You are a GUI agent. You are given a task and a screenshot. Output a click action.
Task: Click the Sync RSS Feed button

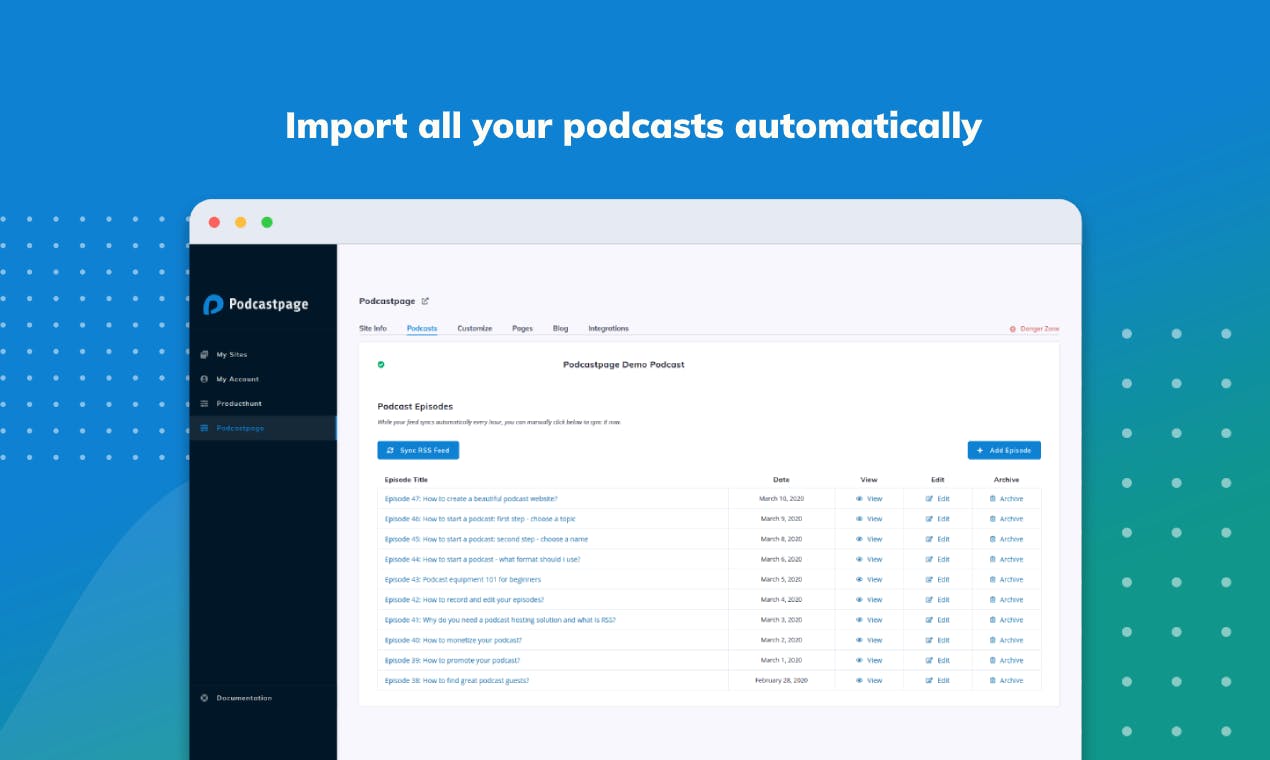pyautogui.click(x=418, y=451)
